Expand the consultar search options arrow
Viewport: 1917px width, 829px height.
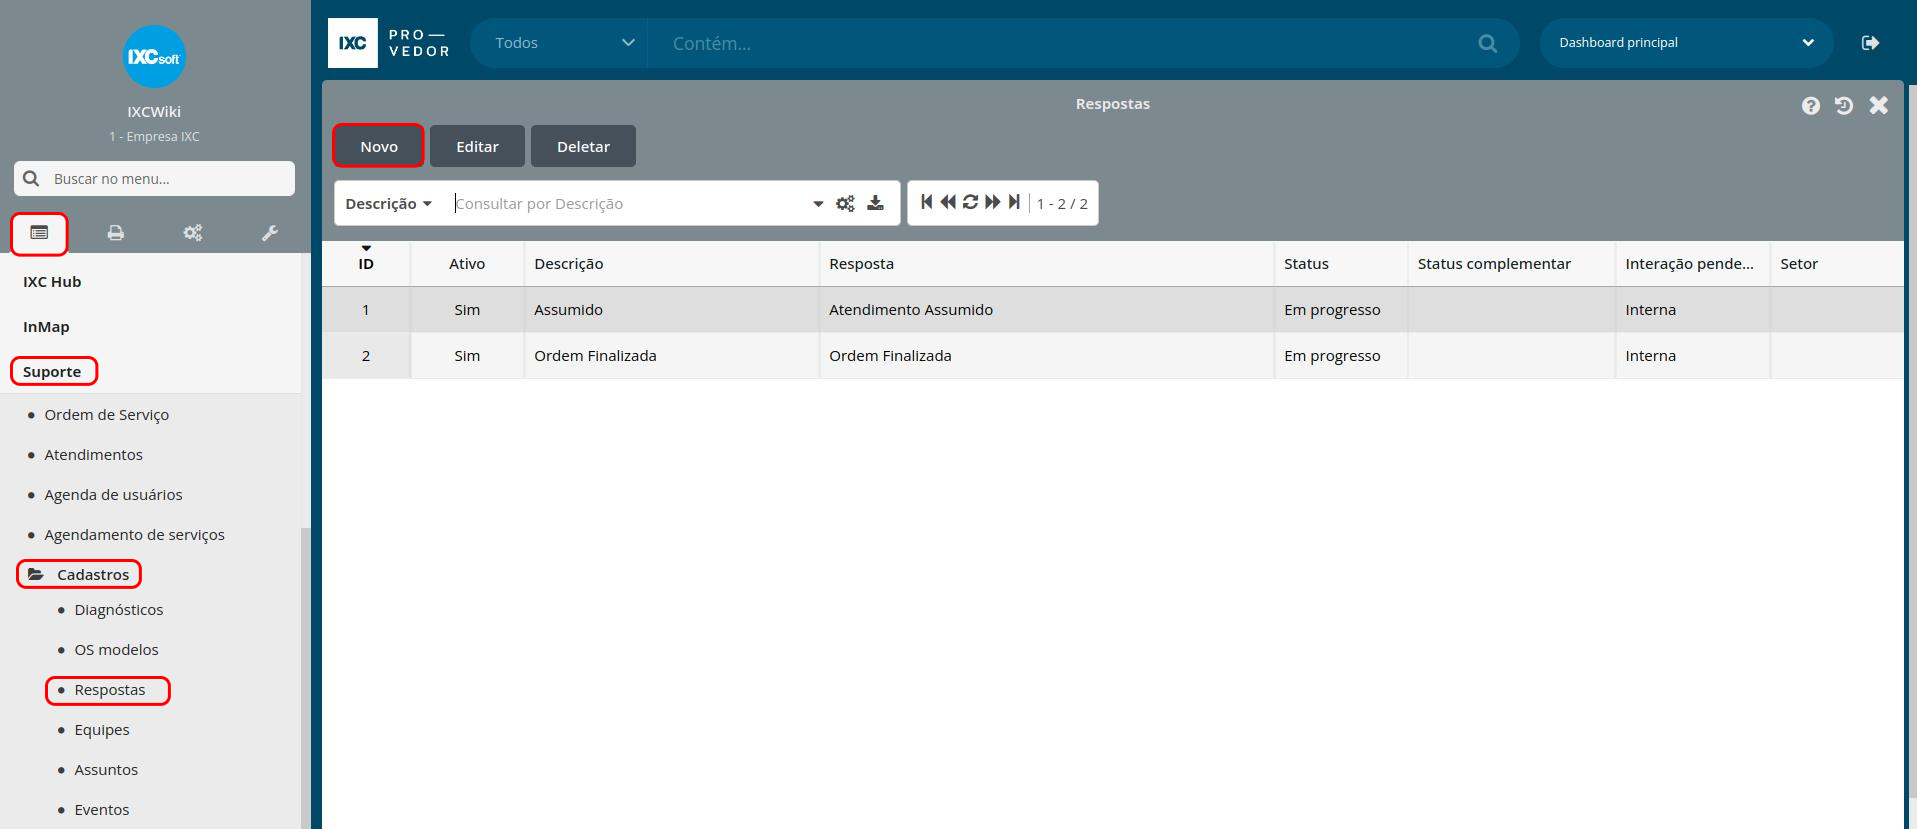(x=818, y=204)
